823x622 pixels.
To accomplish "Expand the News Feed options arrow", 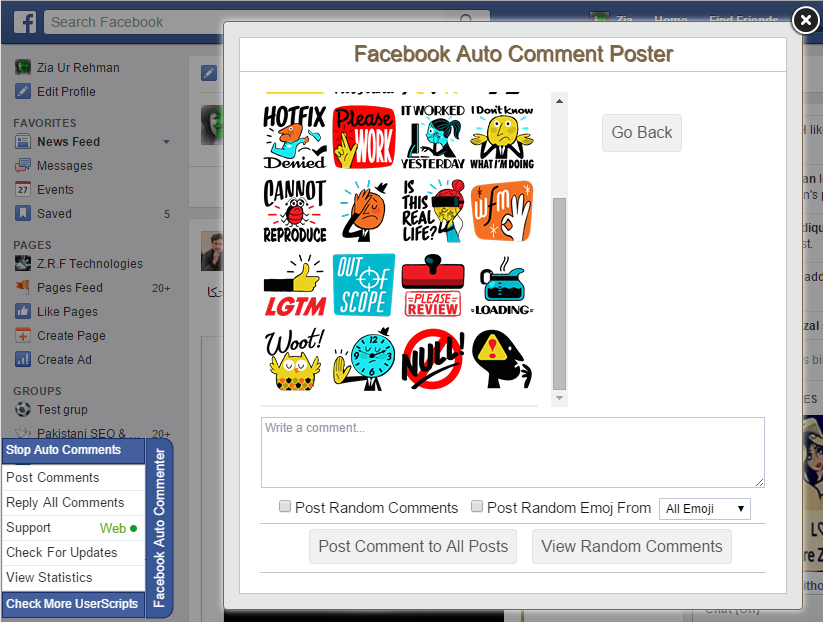I will [166, 142].
